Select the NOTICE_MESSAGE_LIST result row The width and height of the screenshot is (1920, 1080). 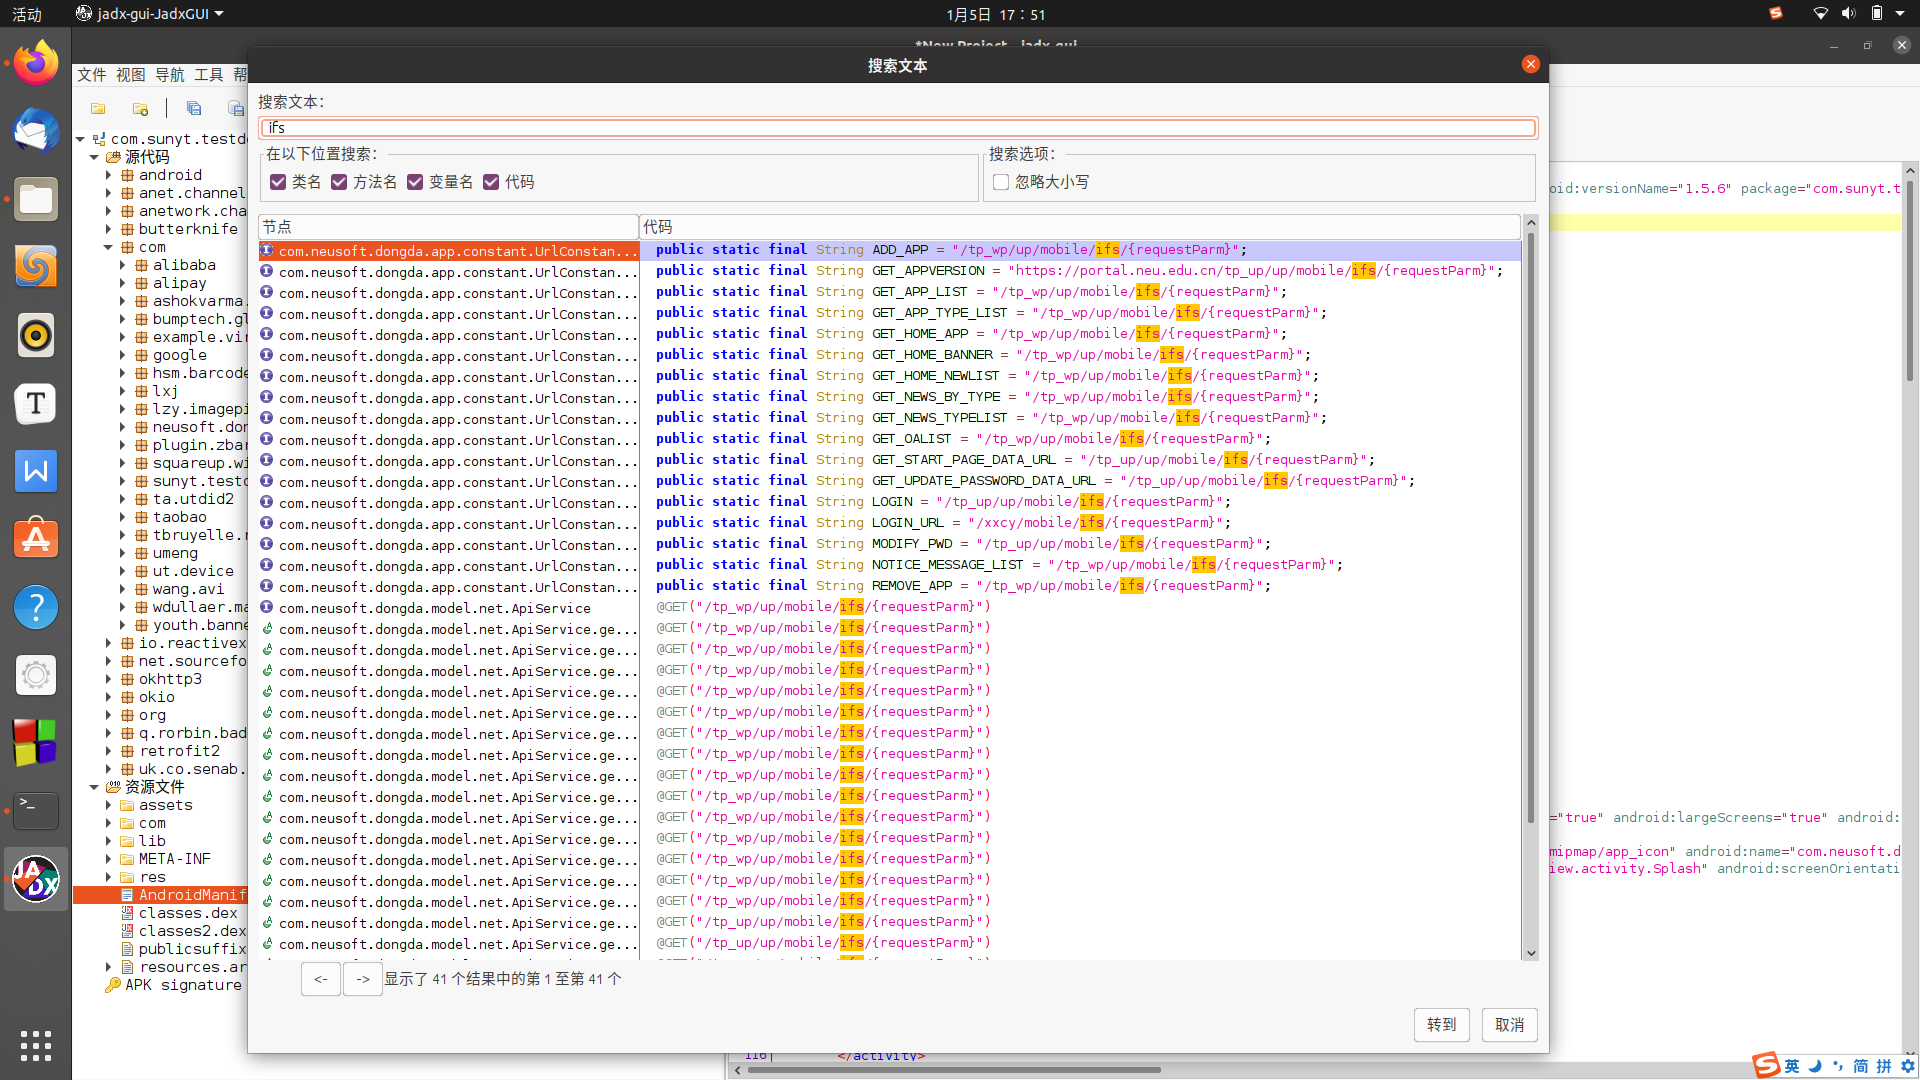point(890,565)
